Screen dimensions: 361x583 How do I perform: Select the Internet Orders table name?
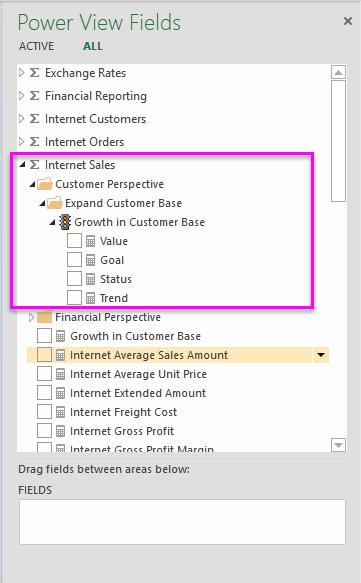(x=84, y=142)
